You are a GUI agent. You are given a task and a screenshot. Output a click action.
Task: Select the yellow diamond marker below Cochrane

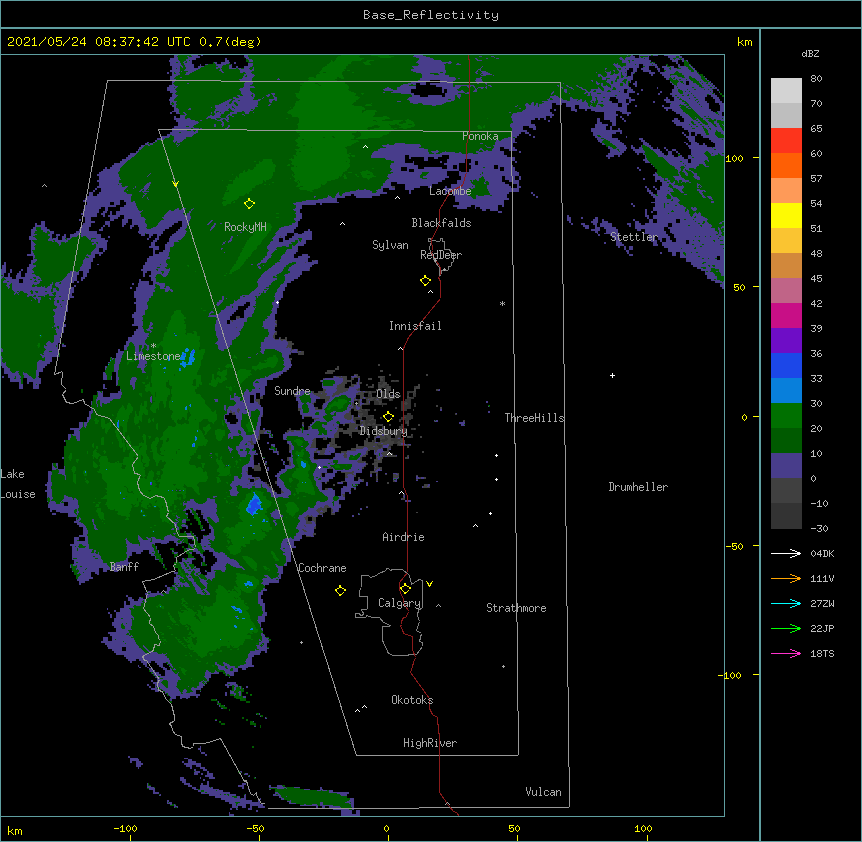click(x=340, y=590)
